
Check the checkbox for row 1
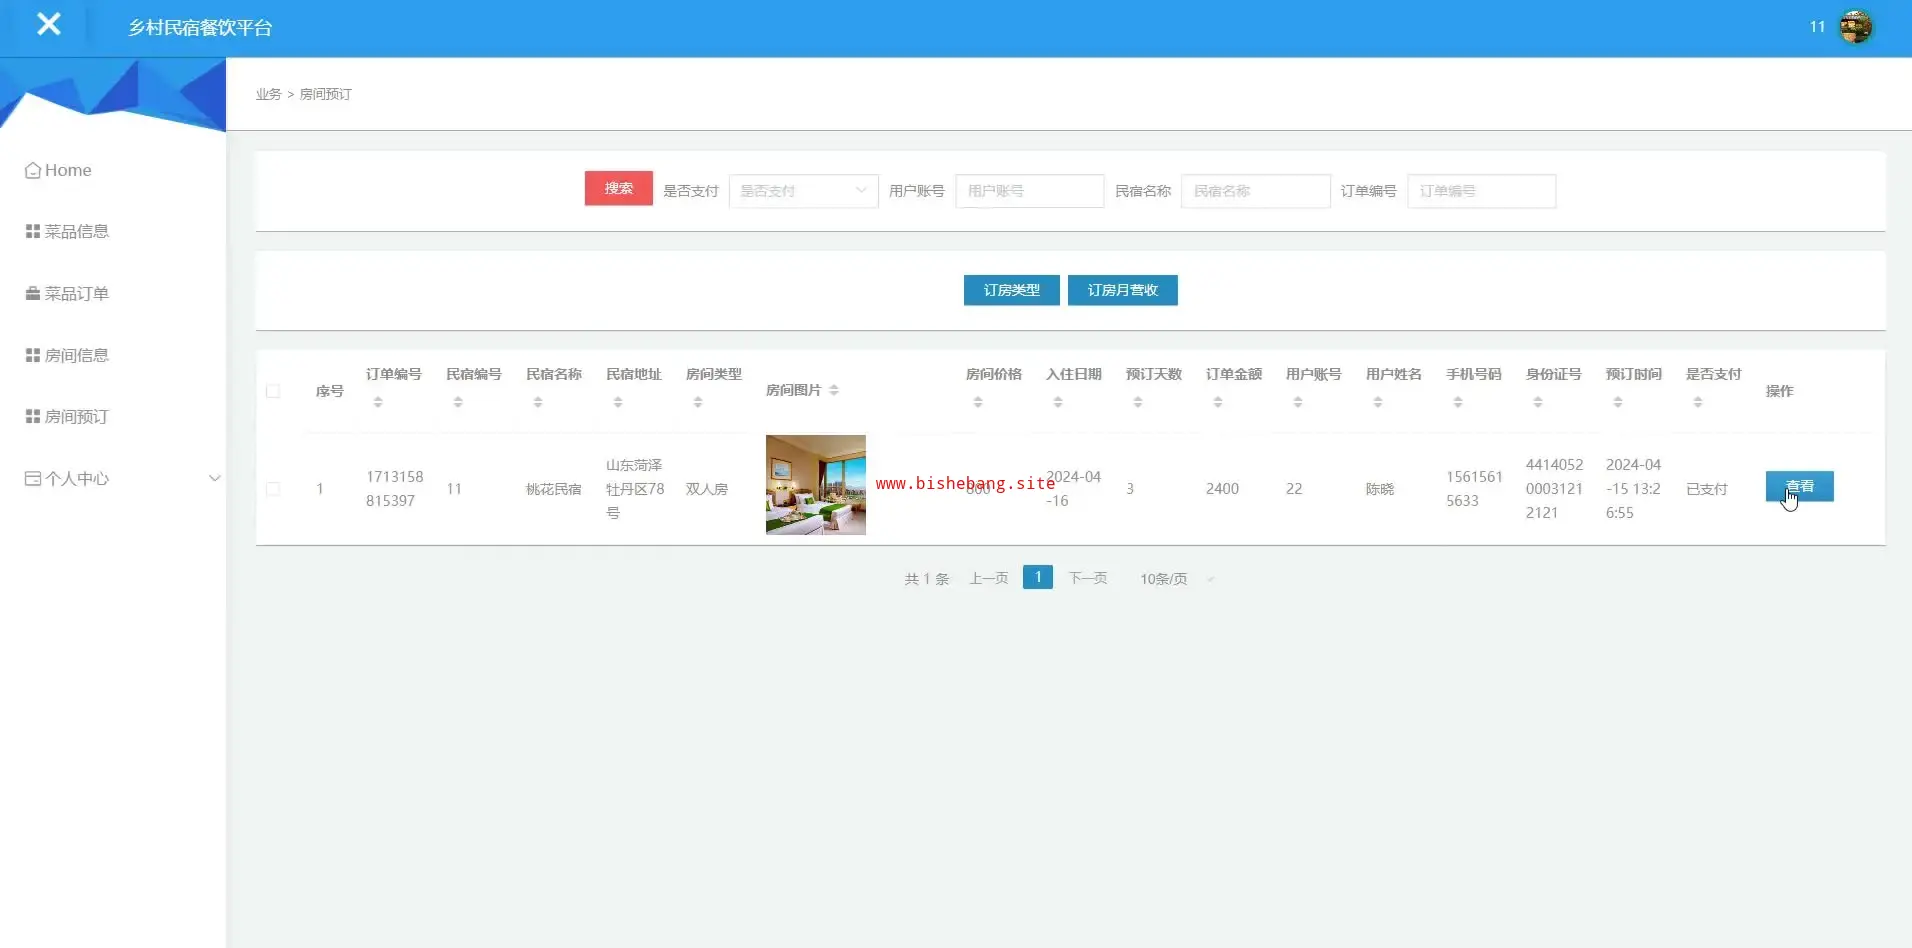tap(273, 489)
